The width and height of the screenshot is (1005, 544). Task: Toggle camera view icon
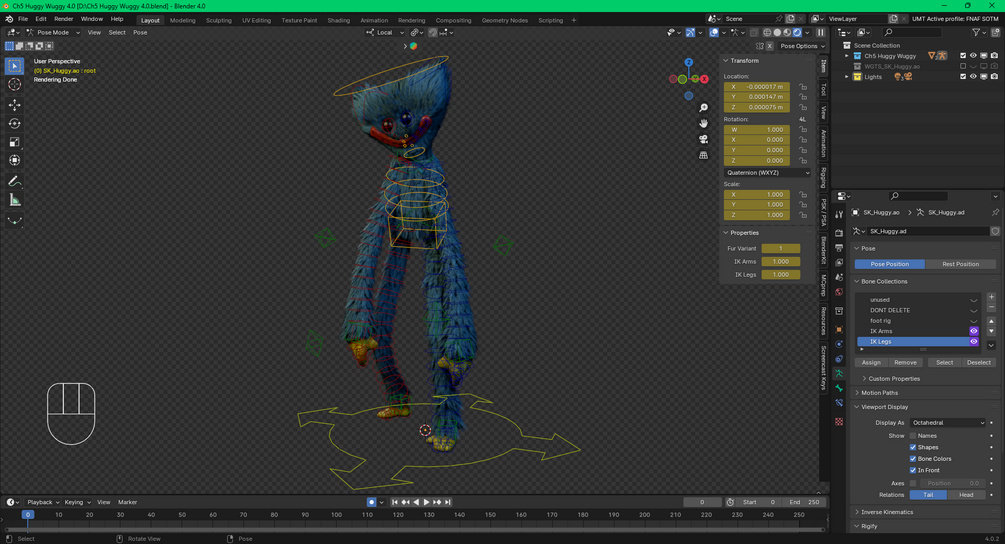click(703, 139)
